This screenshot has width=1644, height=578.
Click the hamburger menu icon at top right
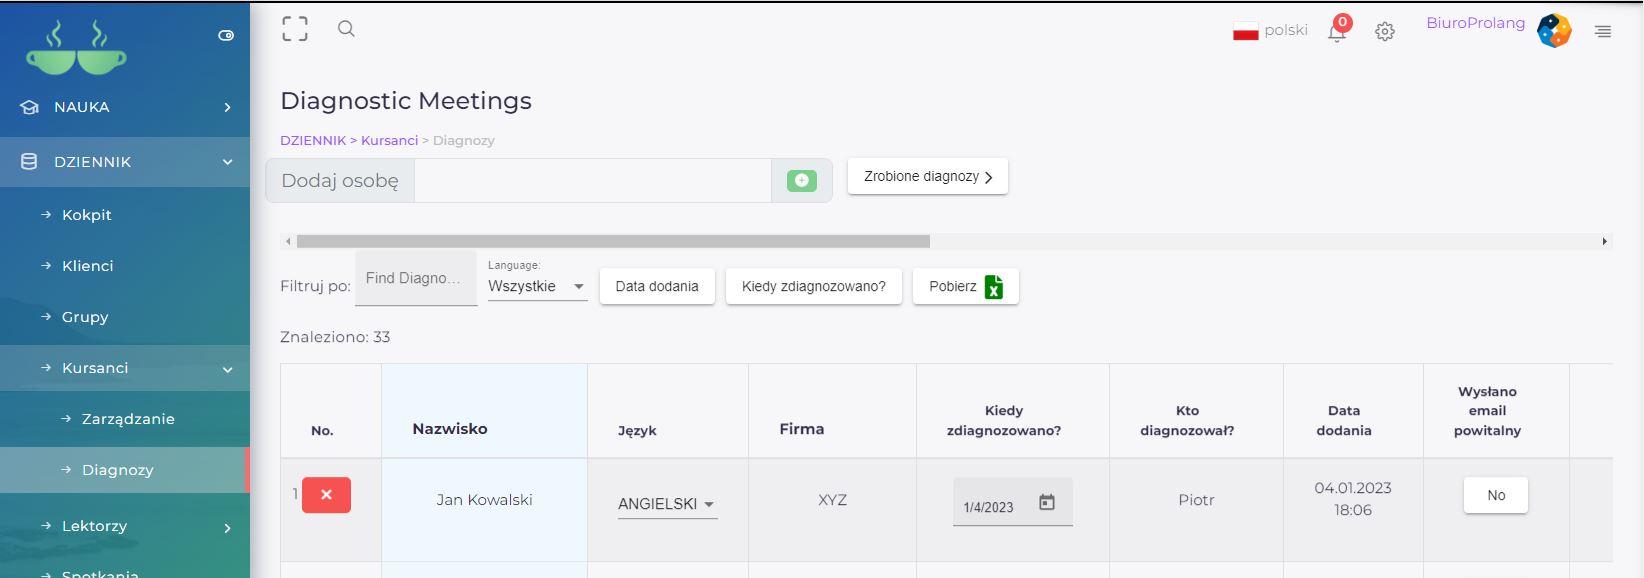pyautogui.click(x=1602, y=32)
